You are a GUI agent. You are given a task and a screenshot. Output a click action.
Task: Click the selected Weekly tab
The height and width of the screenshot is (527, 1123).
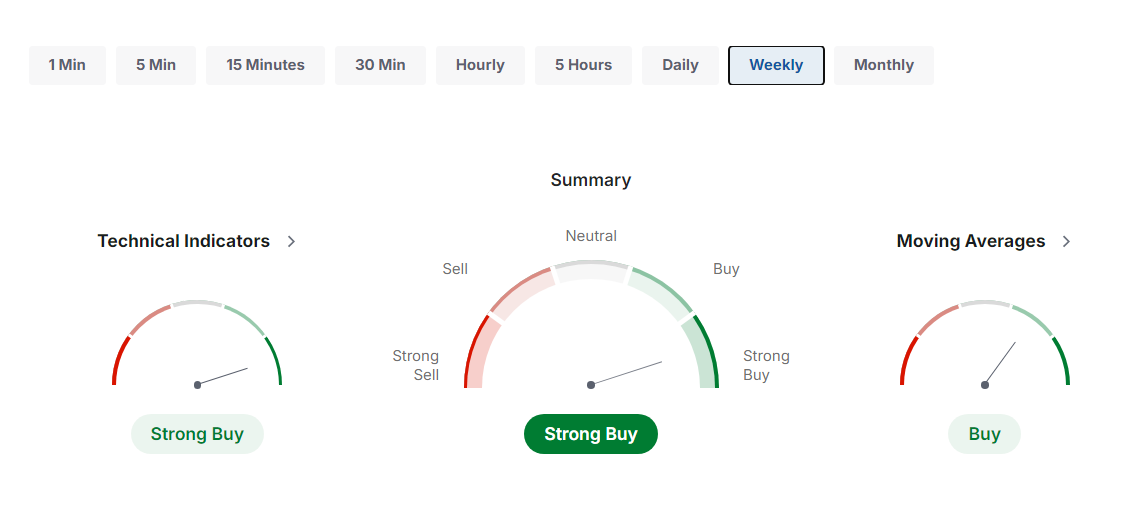point(776,65)
